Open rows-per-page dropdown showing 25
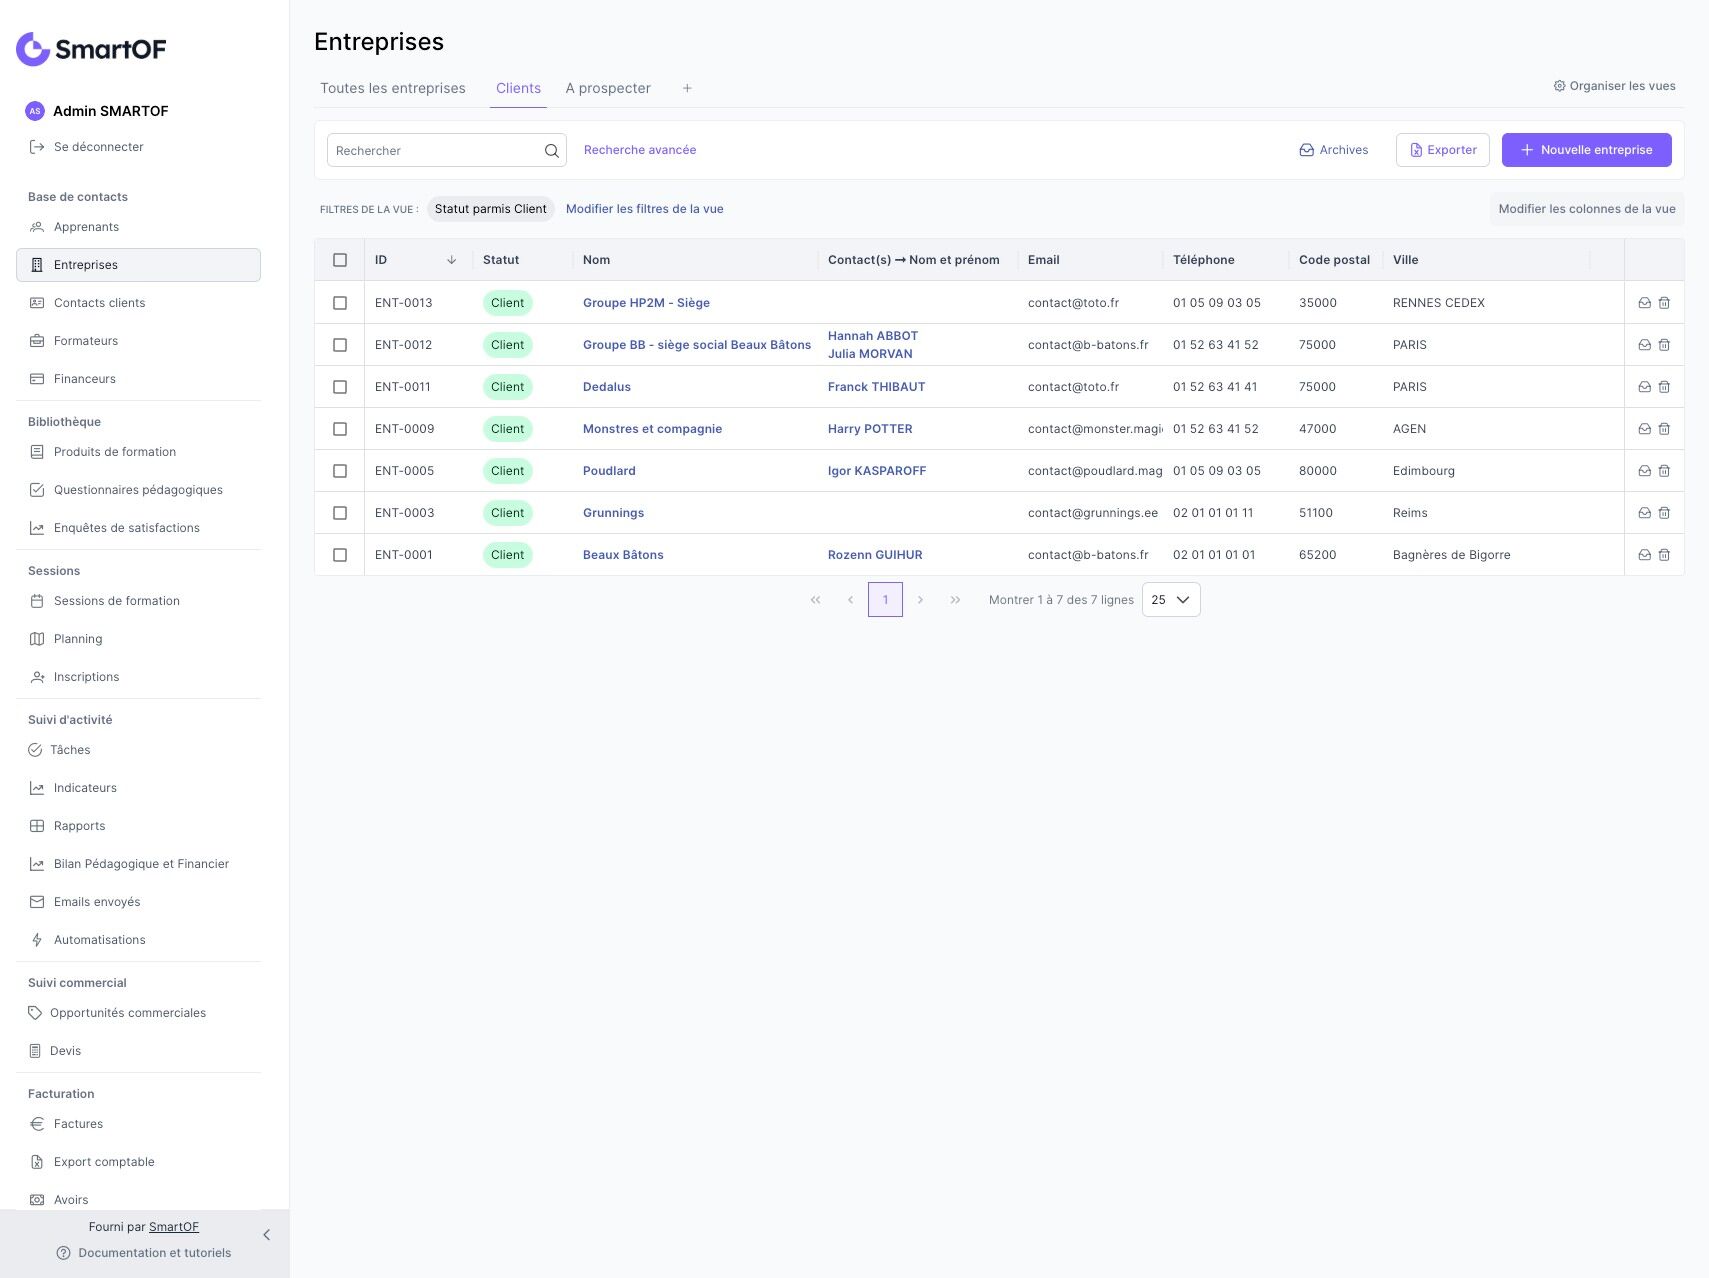 [x=1170, y=600]
